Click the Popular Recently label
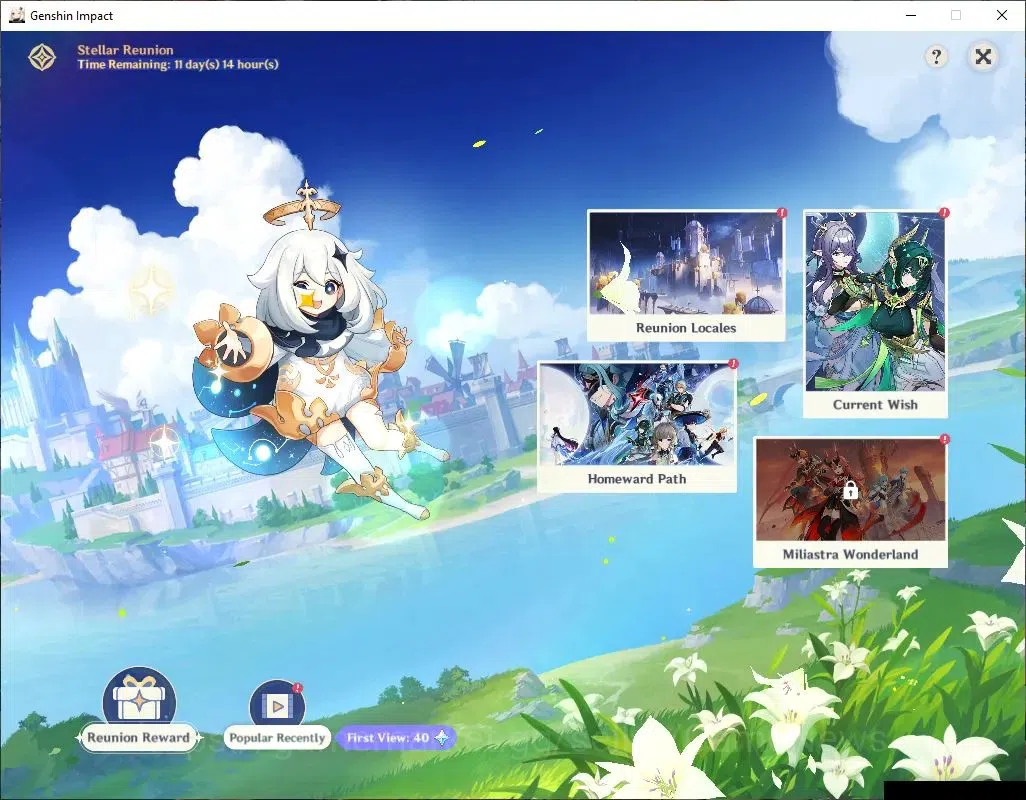1026x800 pixels. point(277,738)
